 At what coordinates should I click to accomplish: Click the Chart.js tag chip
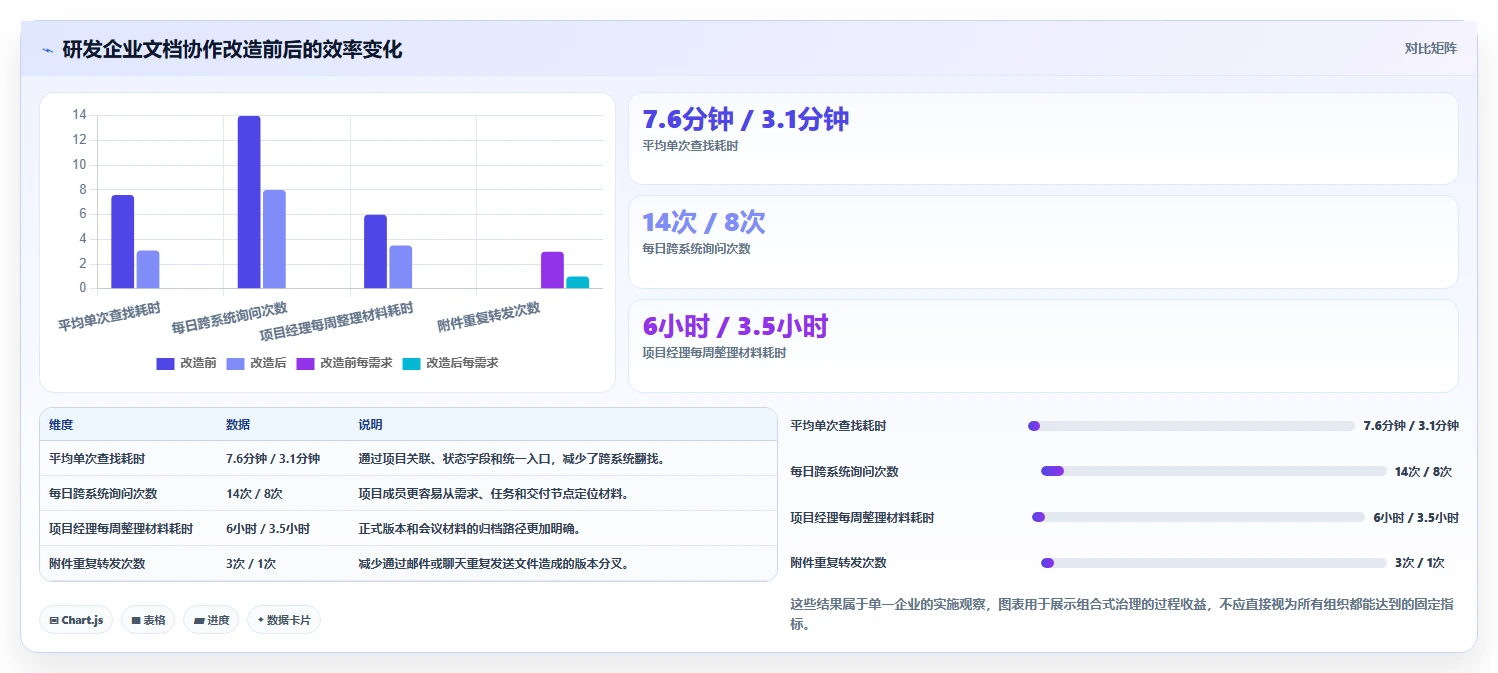[x=76, y=620]
